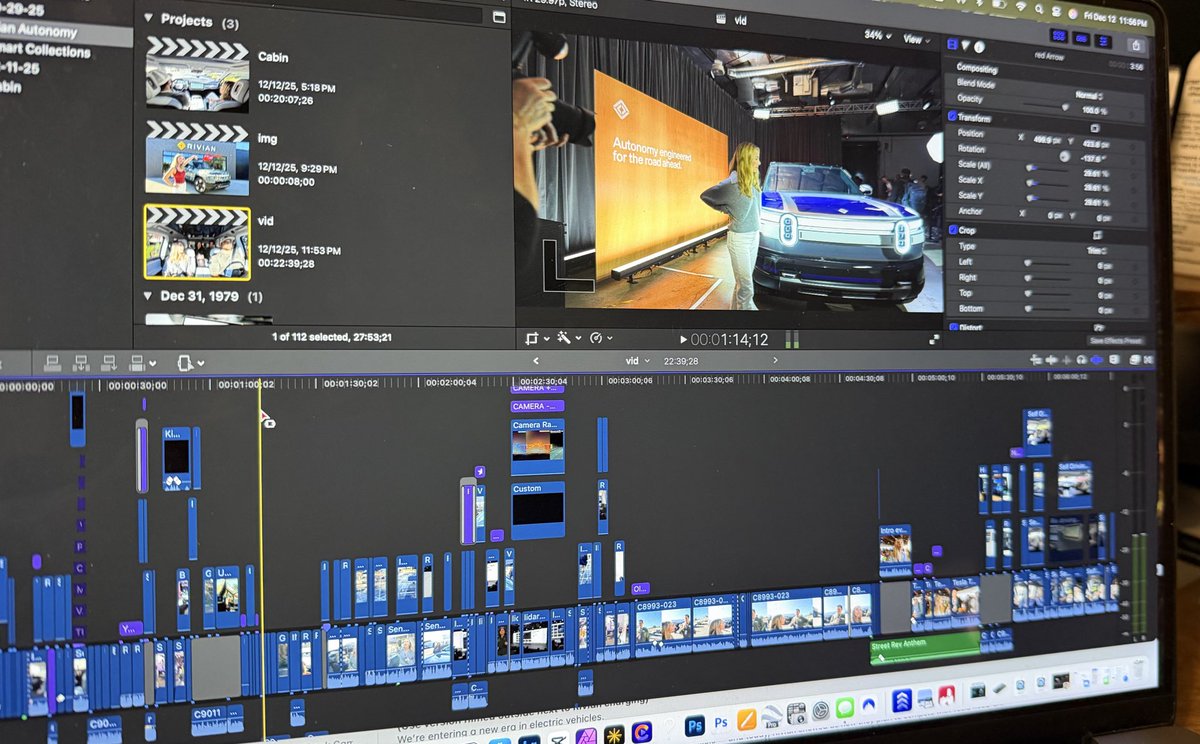The image size is (1200, 744).
Task: Toggle the Crop section checkbox
Action: click(x=953, y=230)
